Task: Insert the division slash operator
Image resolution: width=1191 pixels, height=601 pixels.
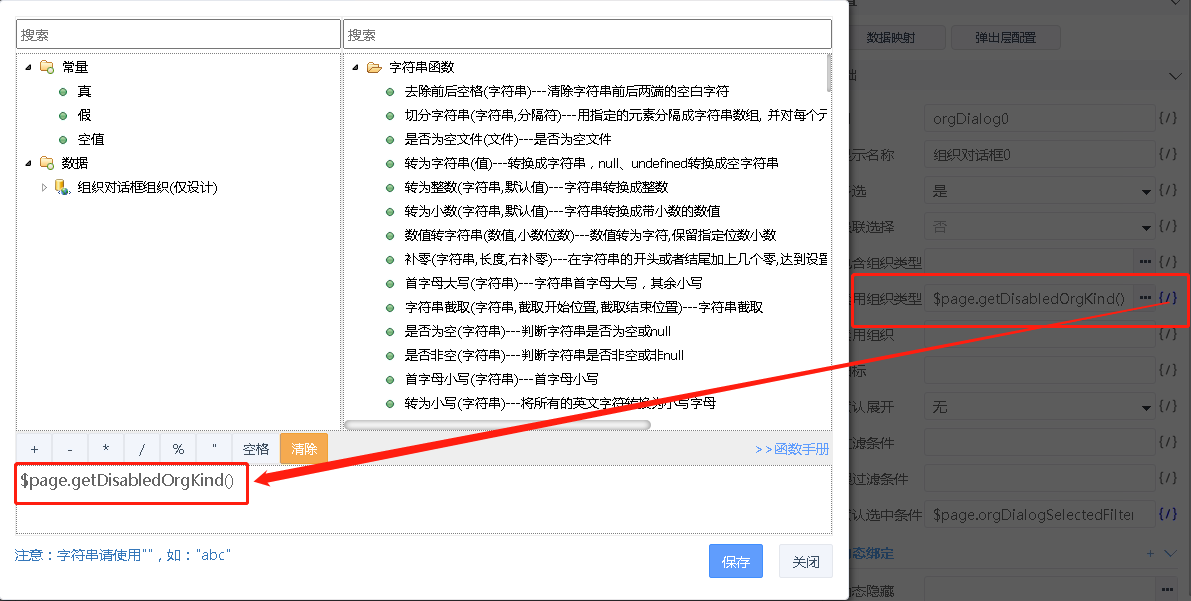Action: pyautogui.click(x=142, y=449)
